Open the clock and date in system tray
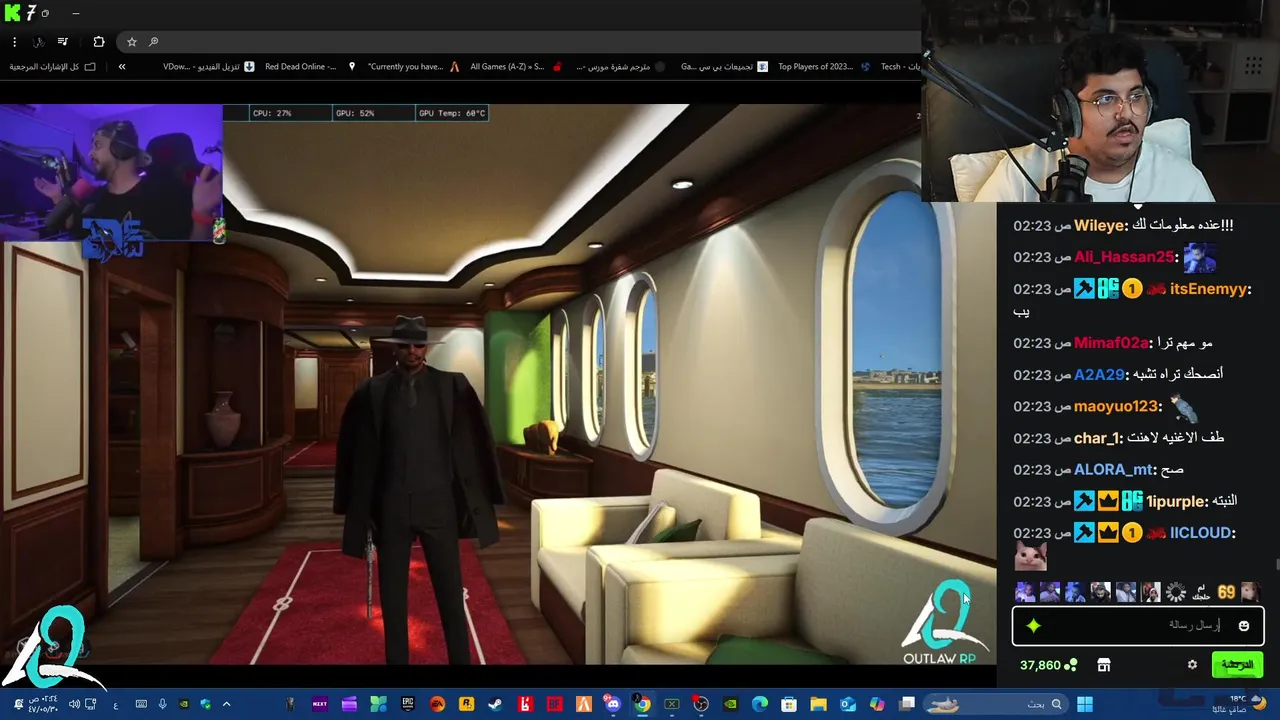This screenshot has height=720, width=1280. (43, 704)
